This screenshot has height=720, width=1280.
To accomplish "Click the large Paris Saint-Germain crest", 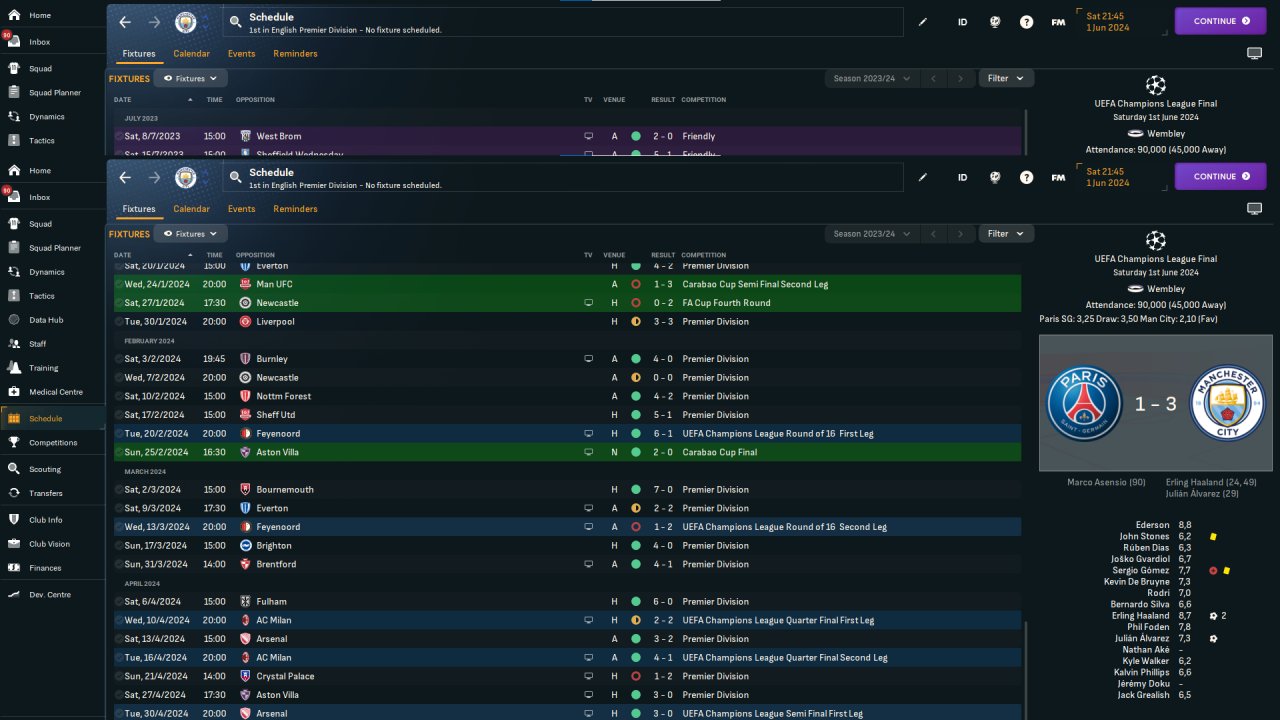I will click(x=1084, y=404).
